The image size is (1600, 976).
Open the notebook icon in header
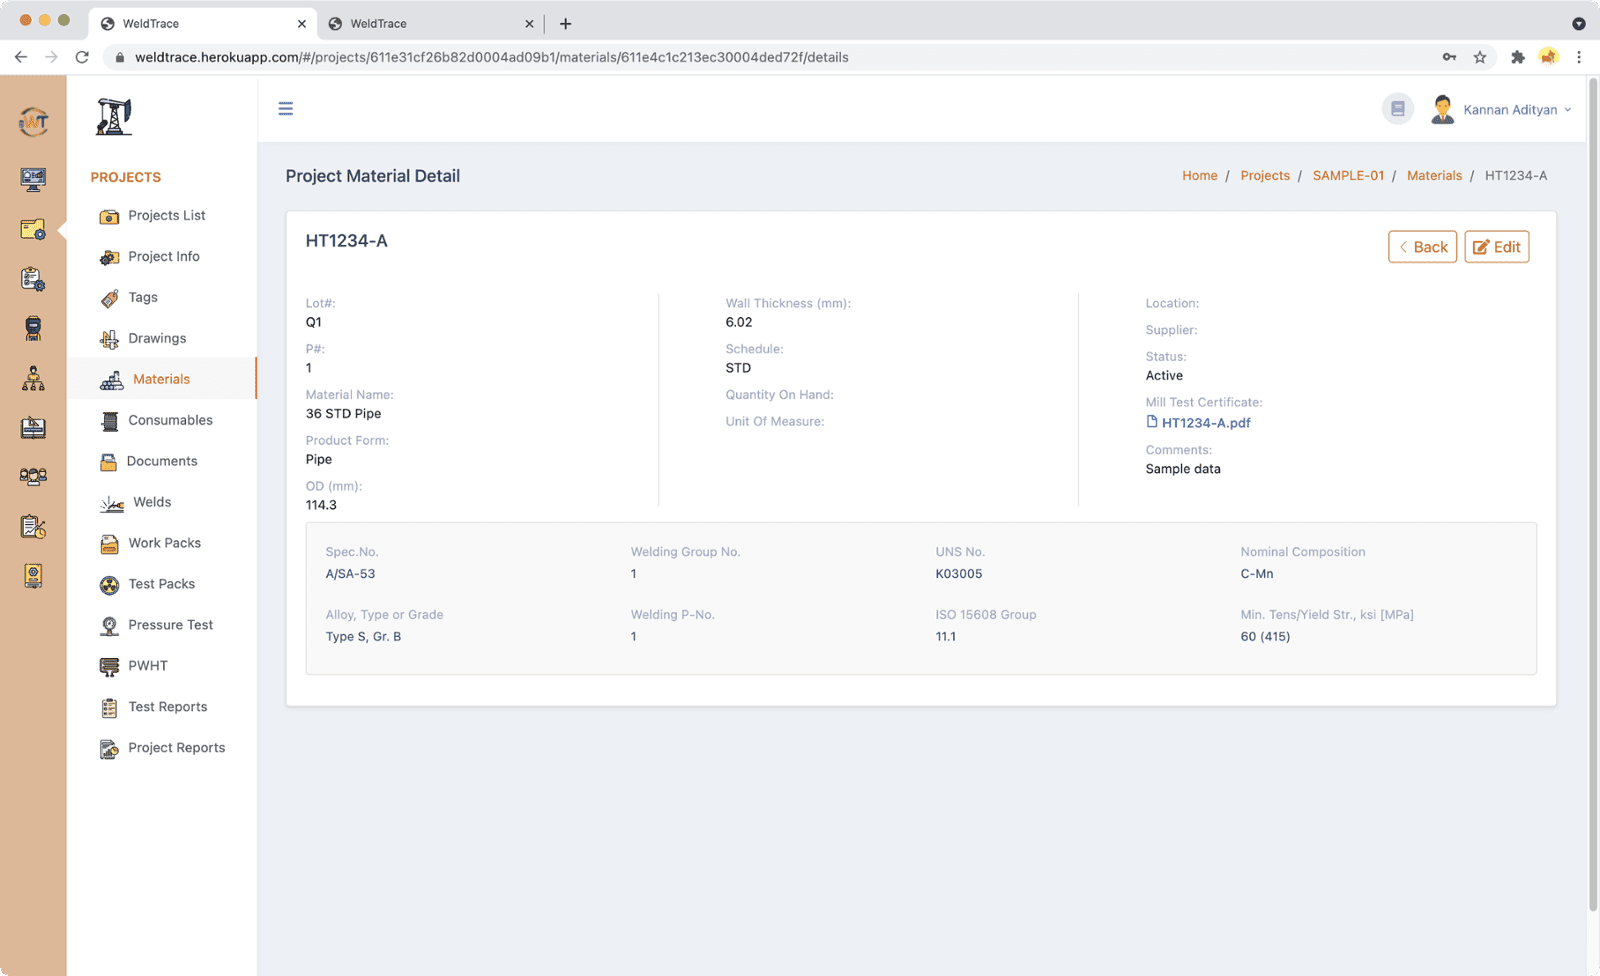[x=1397, y=109]
